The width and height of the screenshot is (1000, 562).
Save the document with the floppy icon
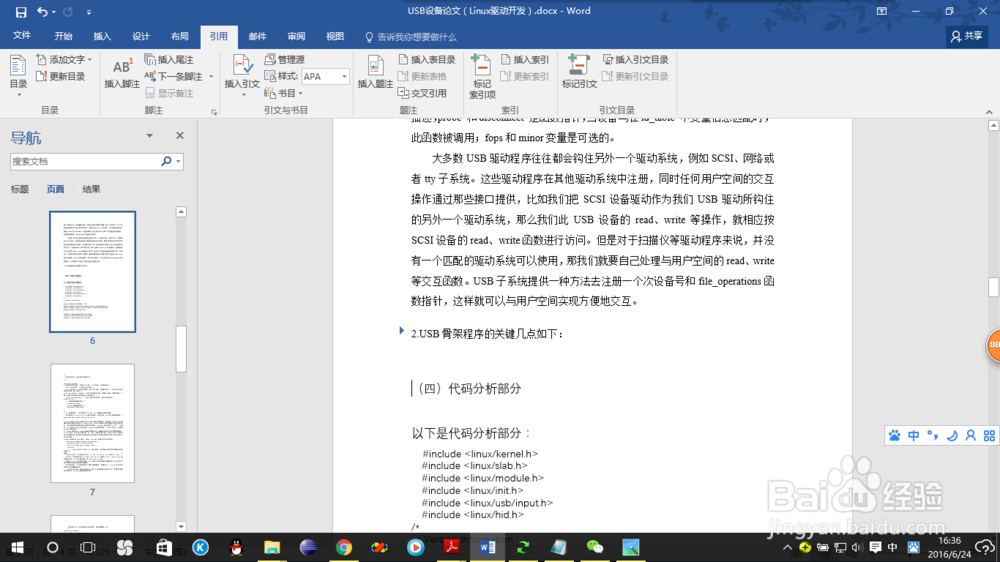[20, 11]
